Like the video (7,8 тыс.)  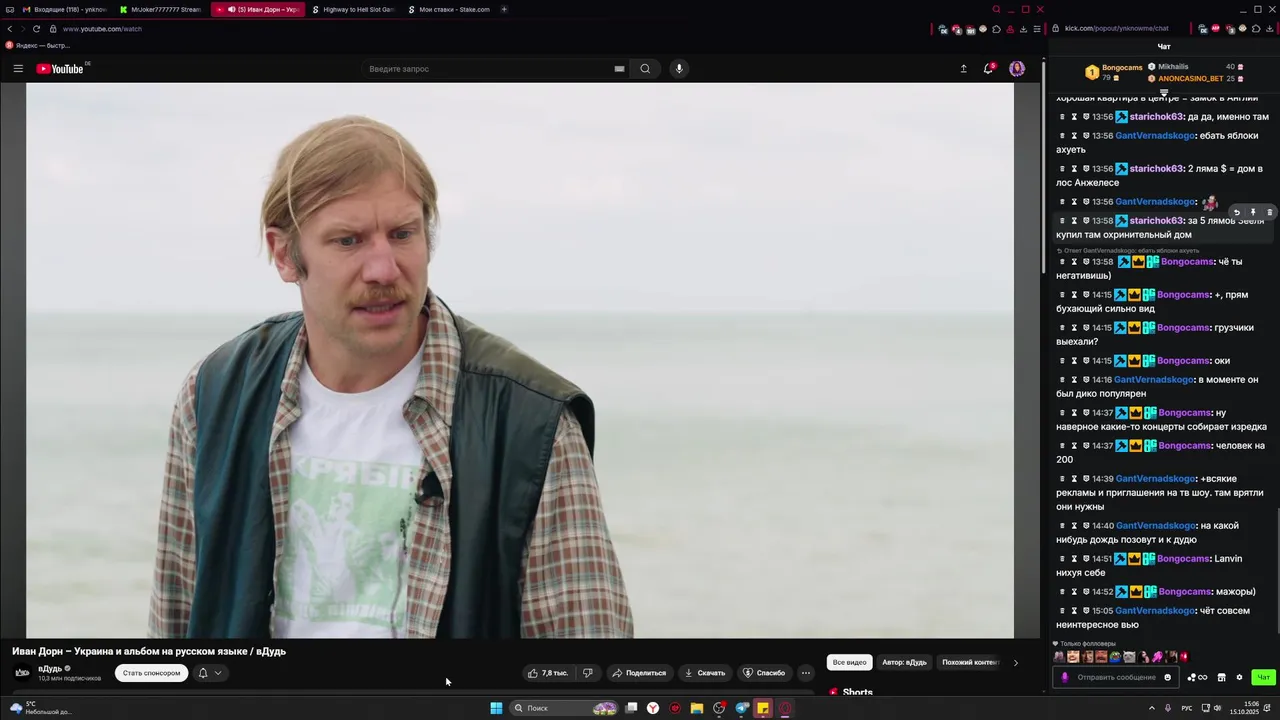coord(548,673)
